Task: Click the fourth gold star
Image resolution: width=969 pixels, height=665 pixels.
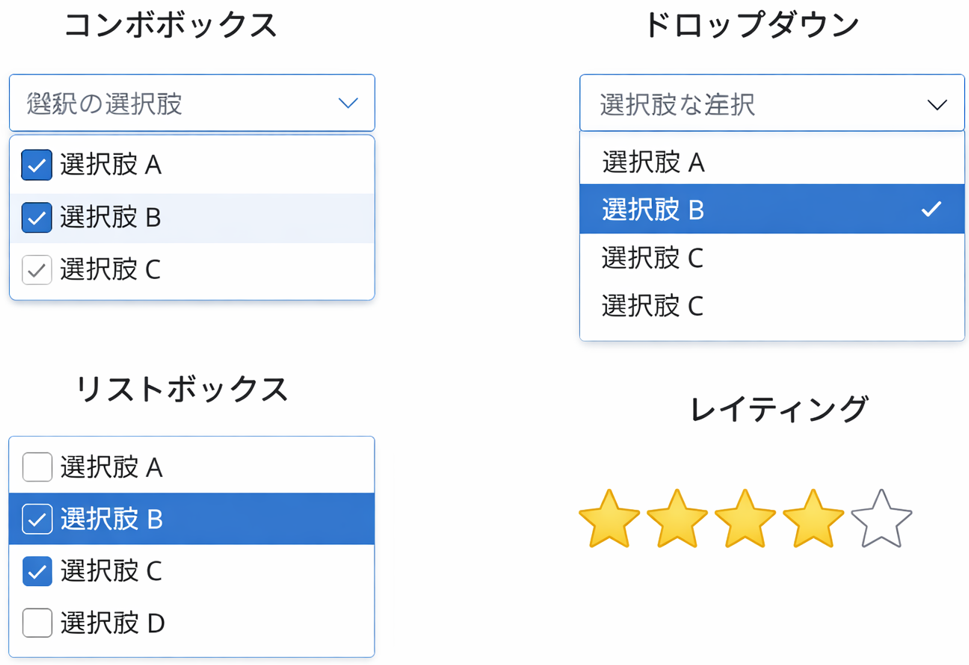Action: pyautogui.click(x=813, y=518)
